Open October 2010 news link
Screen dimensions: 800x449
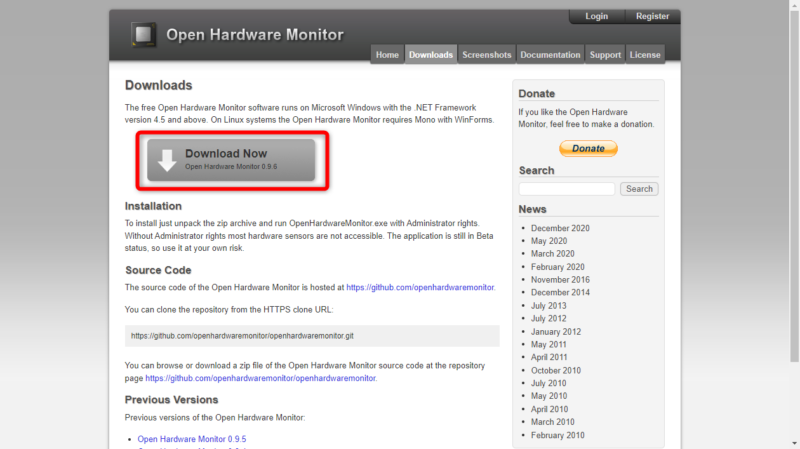[556, 370]
